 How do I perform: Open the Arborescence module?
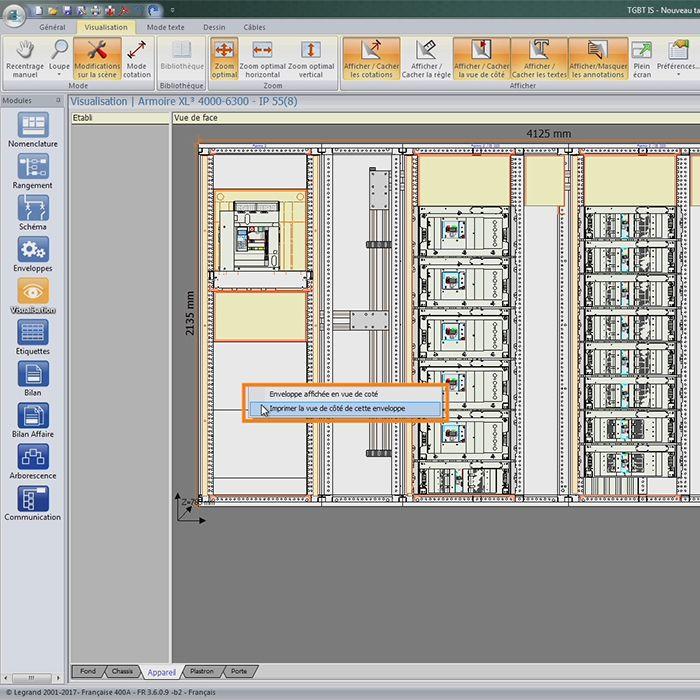tap(33, 462)
